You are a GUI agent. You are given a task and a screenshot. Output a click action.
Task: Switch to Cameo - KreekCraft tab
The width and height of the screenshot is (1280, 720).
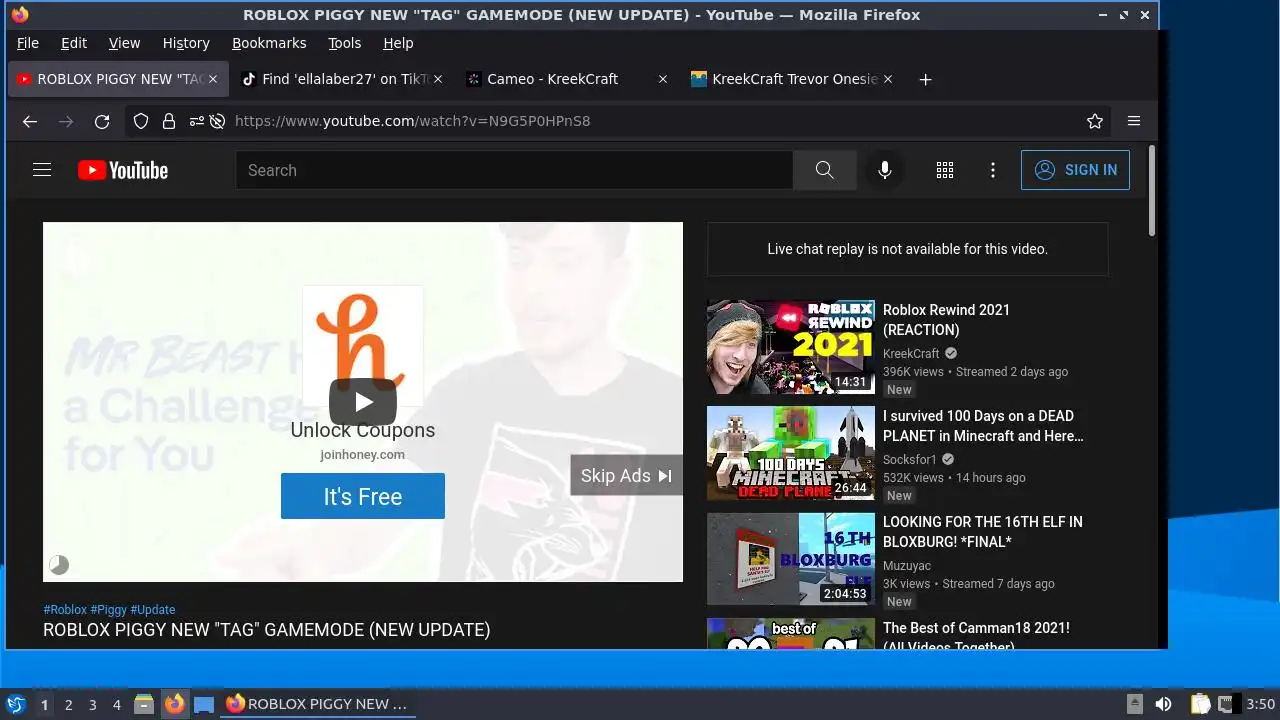566,79
